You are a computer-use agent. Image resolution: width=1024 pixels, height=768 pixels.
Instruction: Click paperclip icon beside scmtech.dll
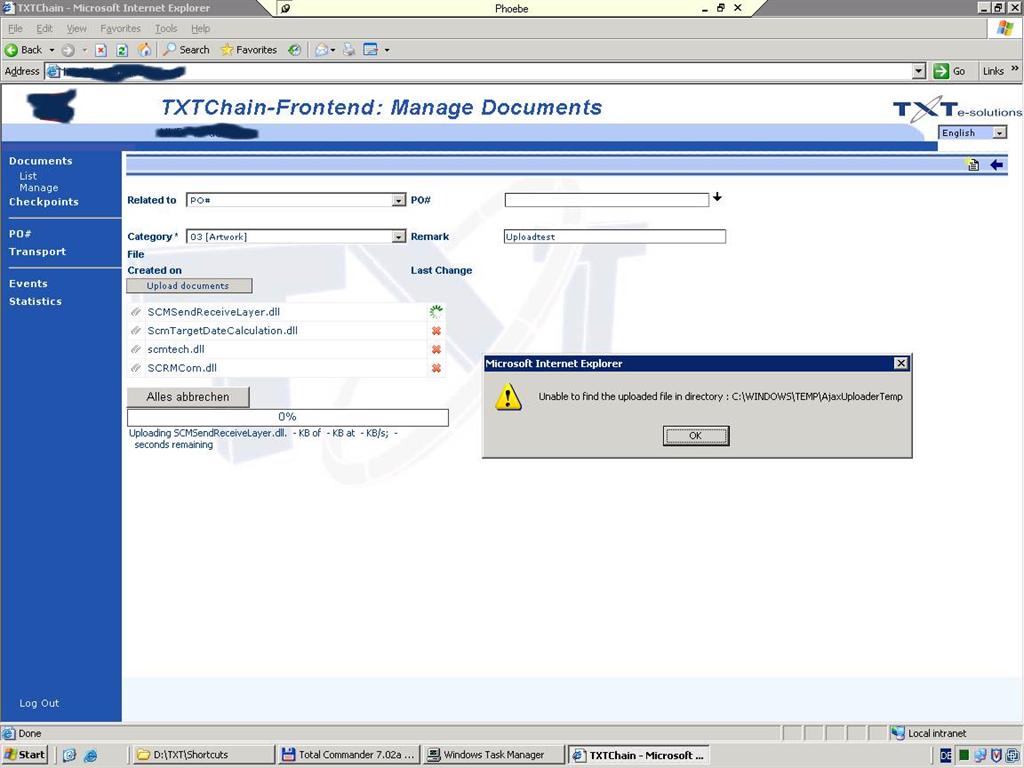[x=136, y=349]
